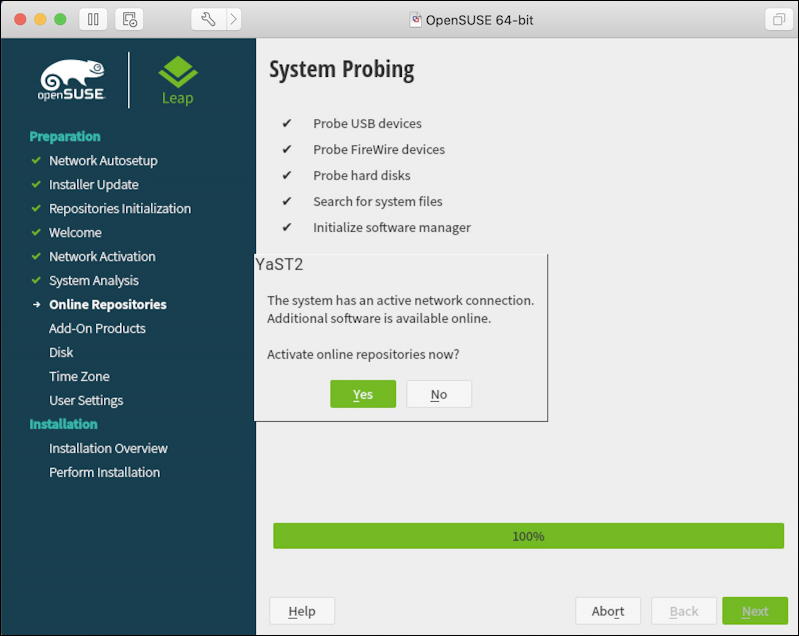
Task: Select the System Analysis step
Action: coord(94,280)
